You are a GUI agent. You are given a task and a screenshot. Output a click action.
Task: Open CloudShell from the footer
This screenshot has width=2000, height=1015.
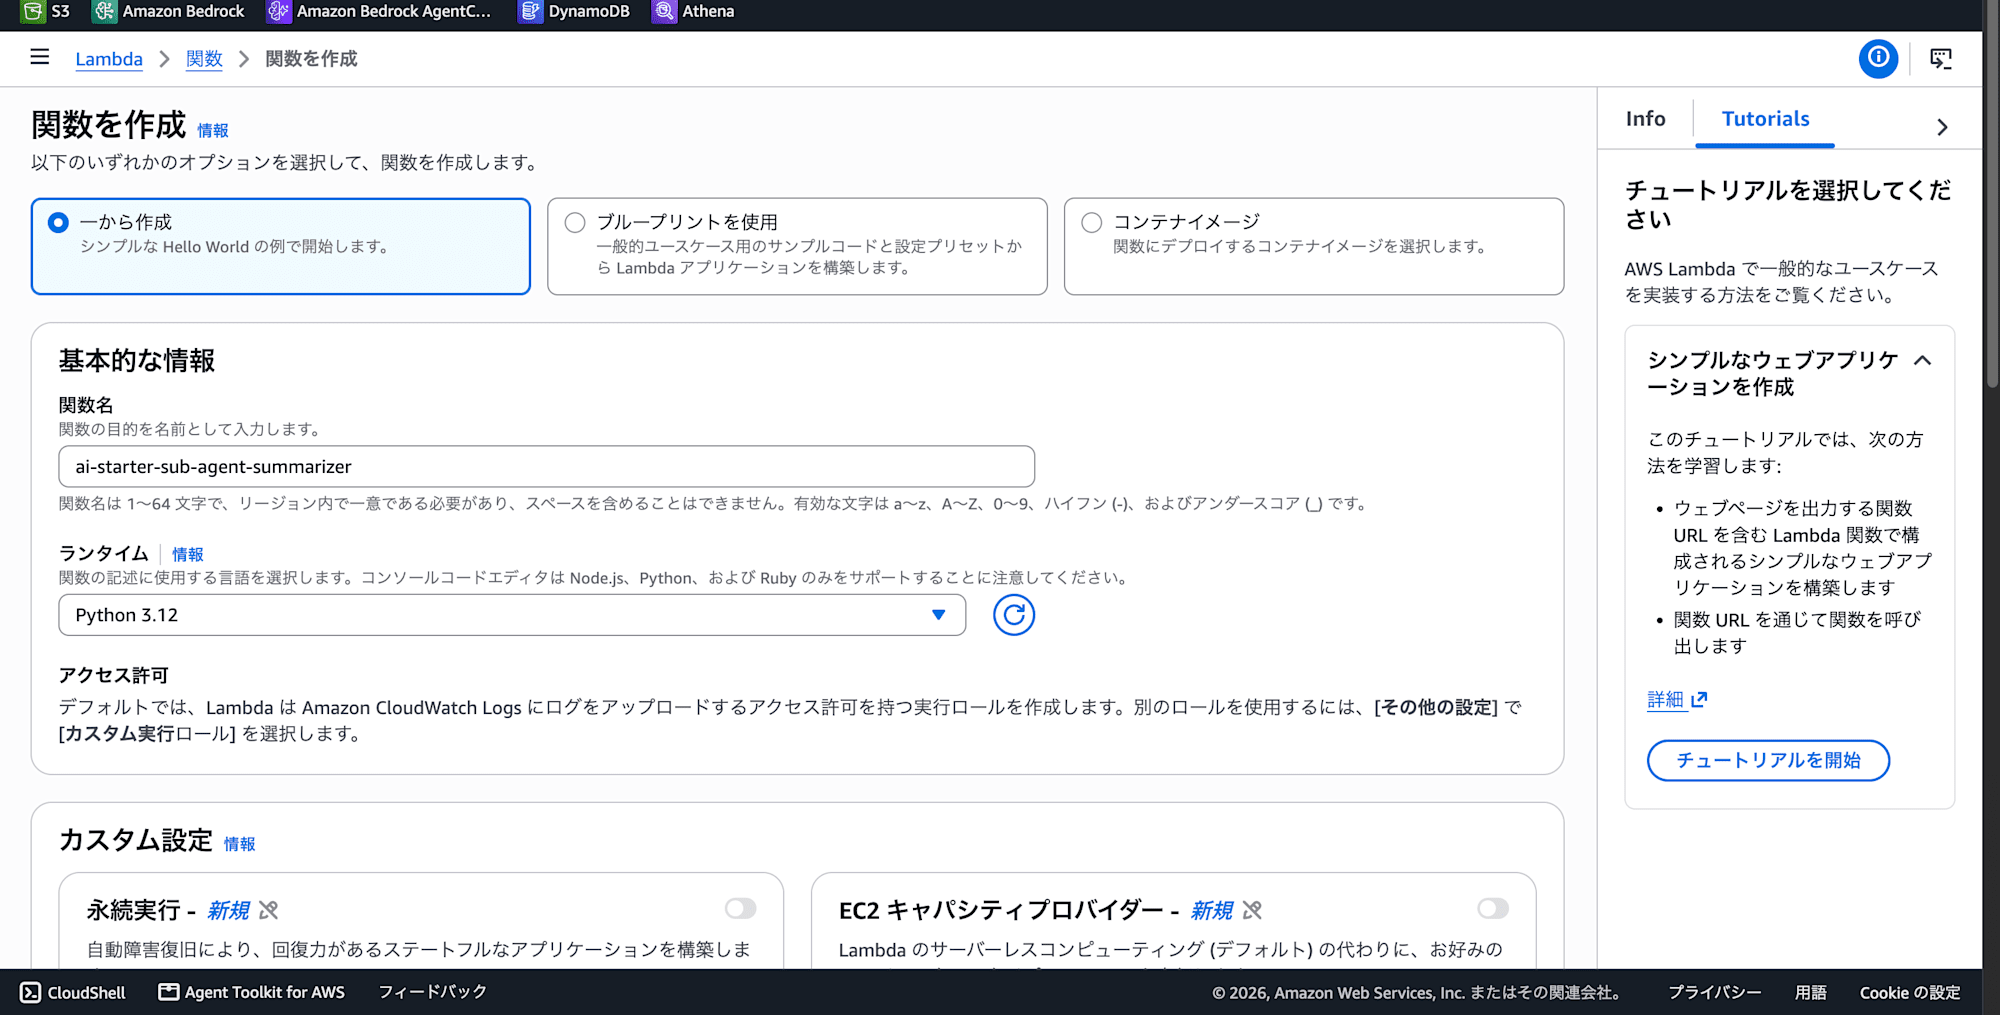(x=73, y=992)
